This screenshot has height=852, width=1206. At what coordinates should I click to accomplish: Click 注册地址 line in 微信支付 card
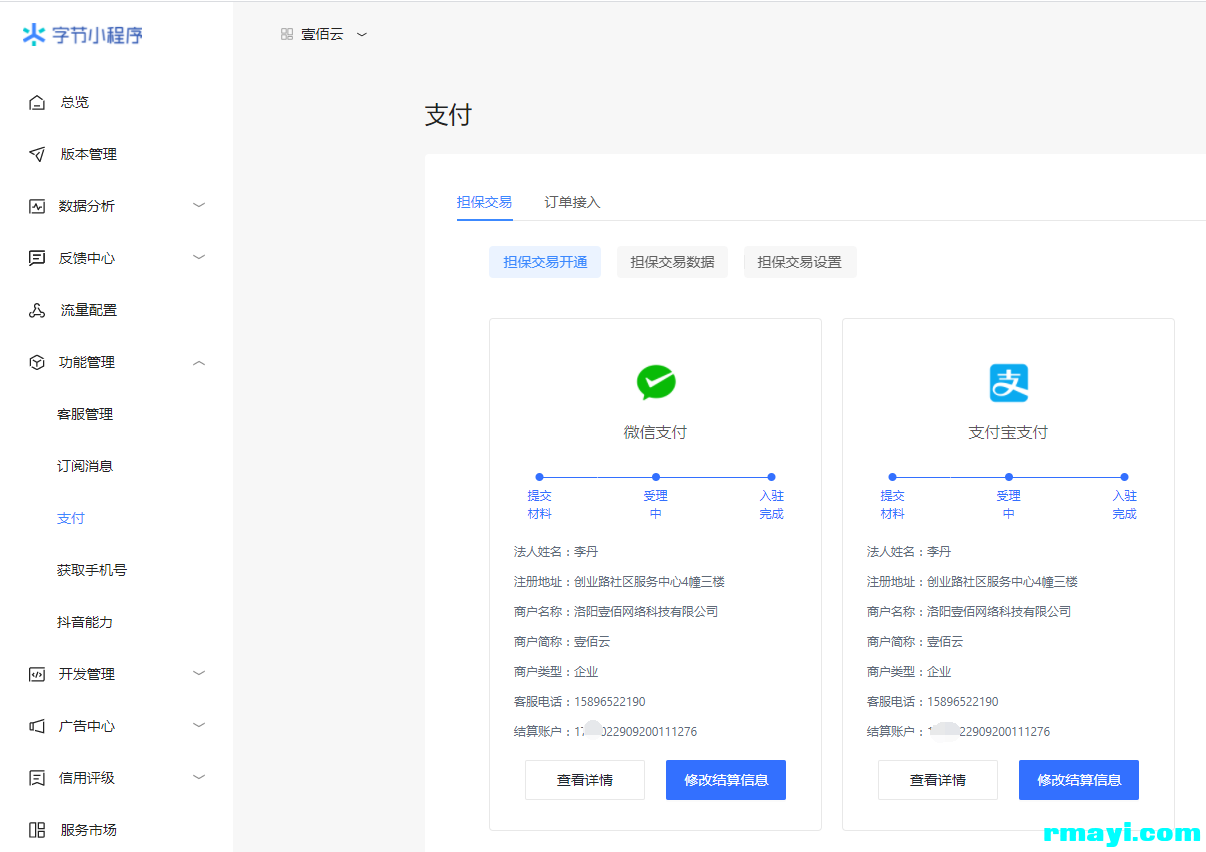tap(619, 581)
